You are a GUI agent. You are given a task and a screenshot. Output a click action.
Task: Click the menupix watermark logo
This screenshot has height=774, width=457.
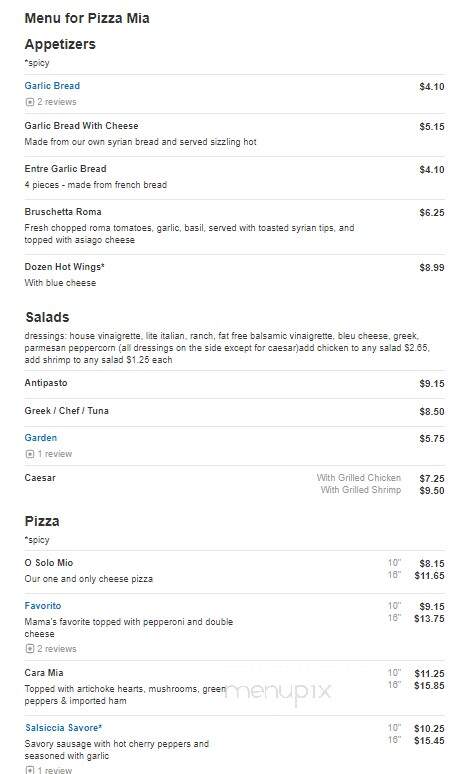pyautogui.click(x=278, y=691)
